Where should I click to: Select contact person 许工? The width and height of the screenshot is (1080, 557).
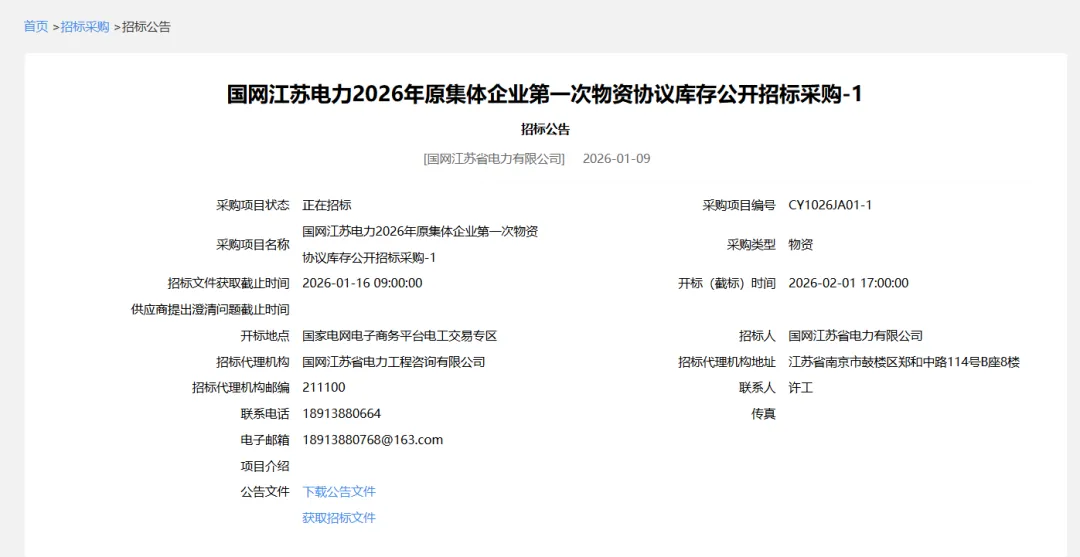tap(800, 388)
